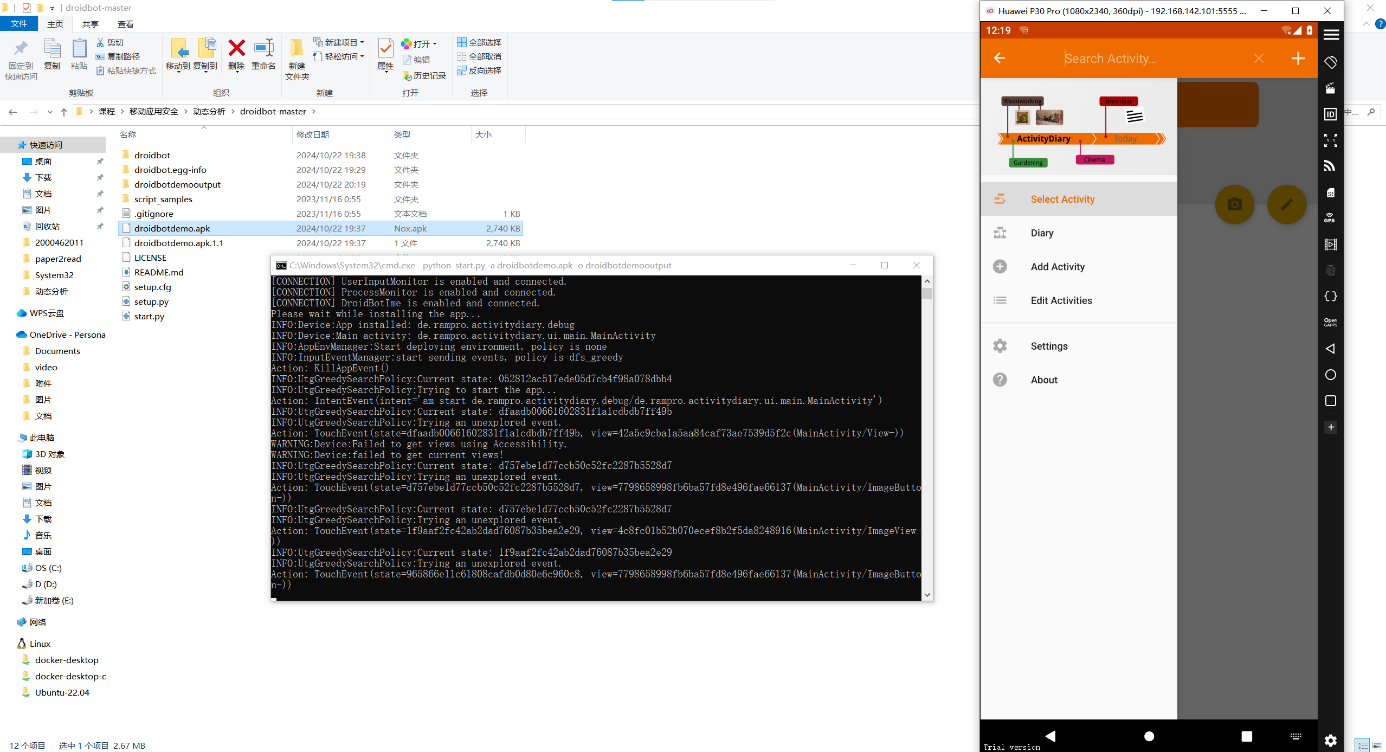Open emulator settings gear at bottom right
Screen dimensions: 1386x752
point(1330,740)
